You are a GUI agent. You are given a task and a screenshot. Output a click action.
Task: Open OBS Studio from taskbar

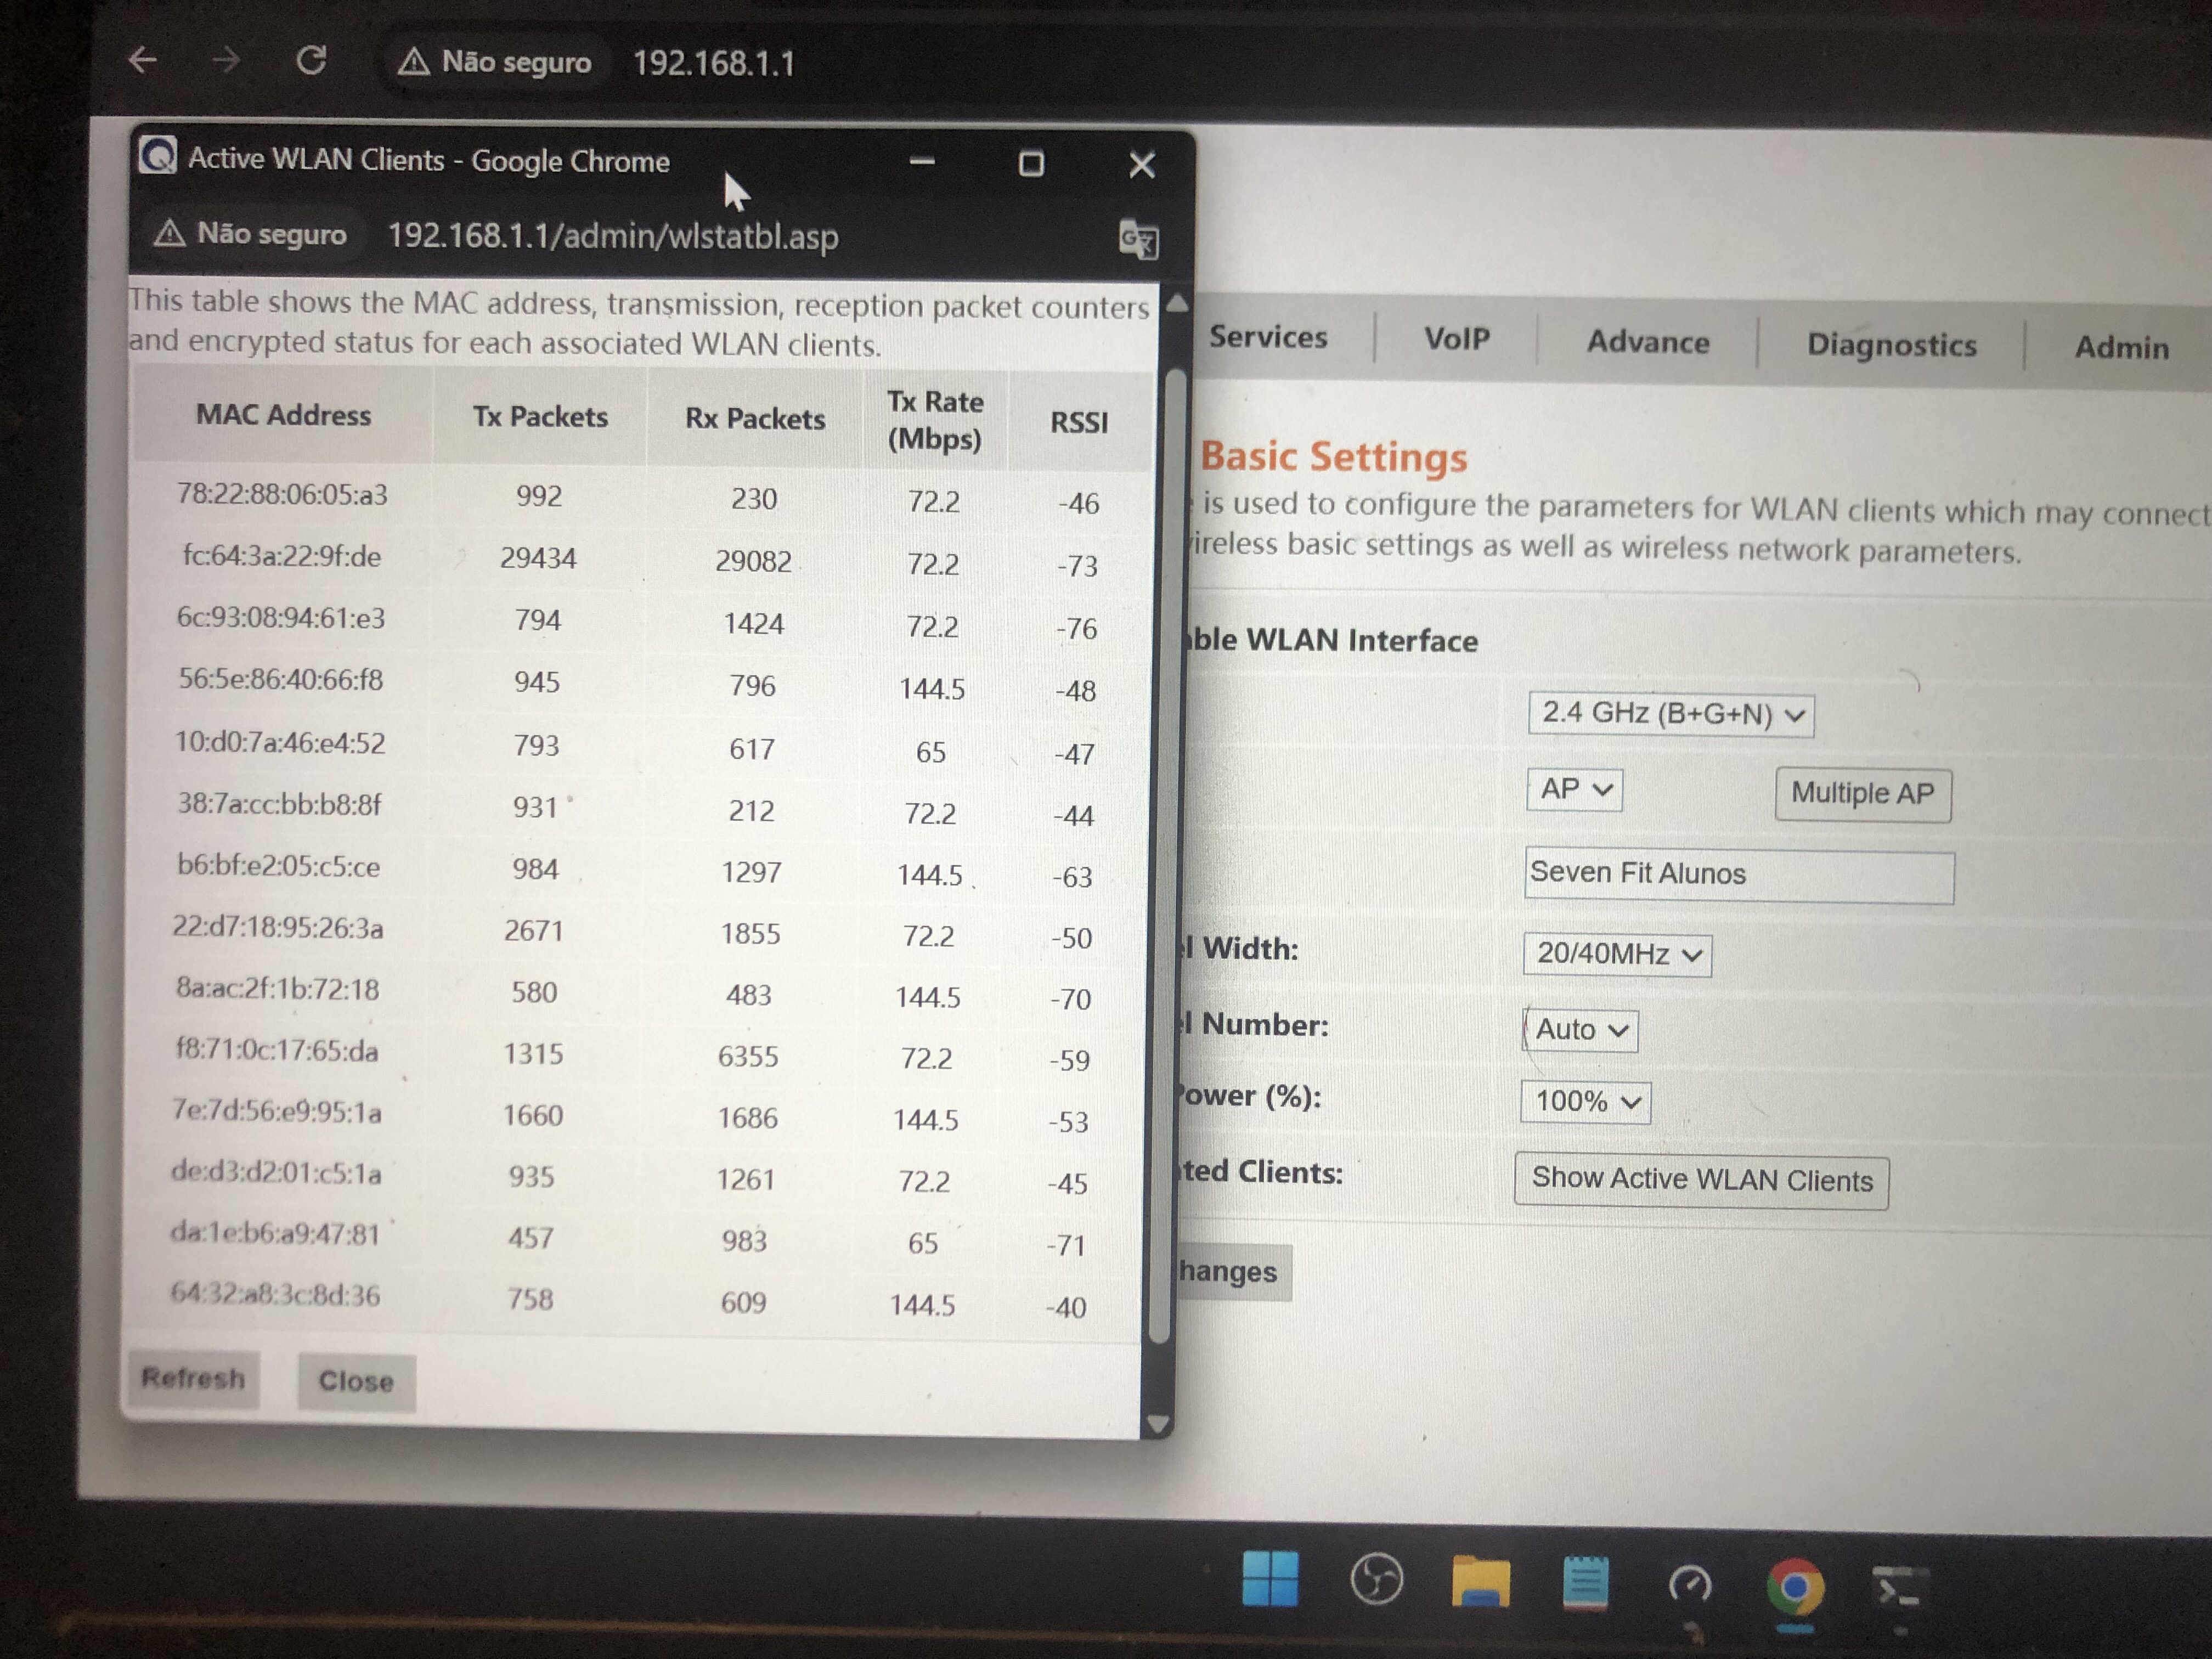pyautogui.click(x=1376, y=1579)
